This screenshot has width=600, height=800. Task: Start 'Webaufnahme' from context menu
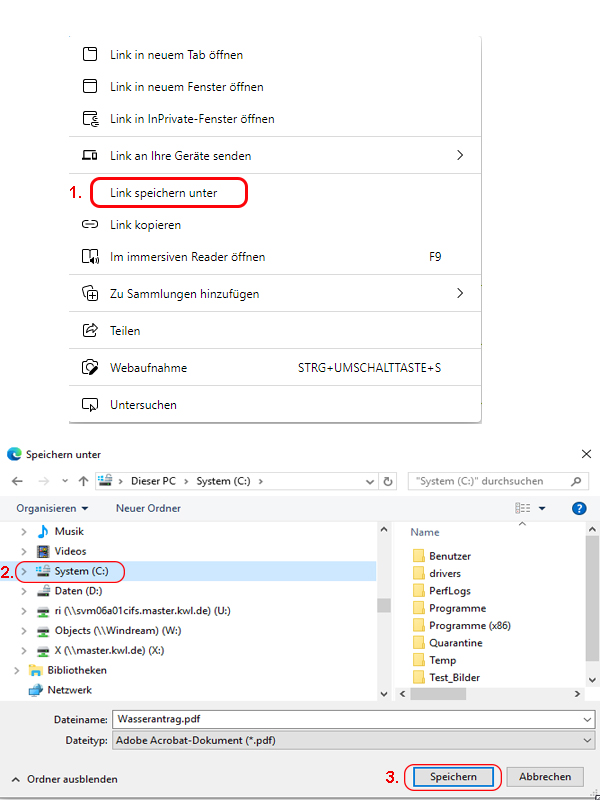pos(274,368)
